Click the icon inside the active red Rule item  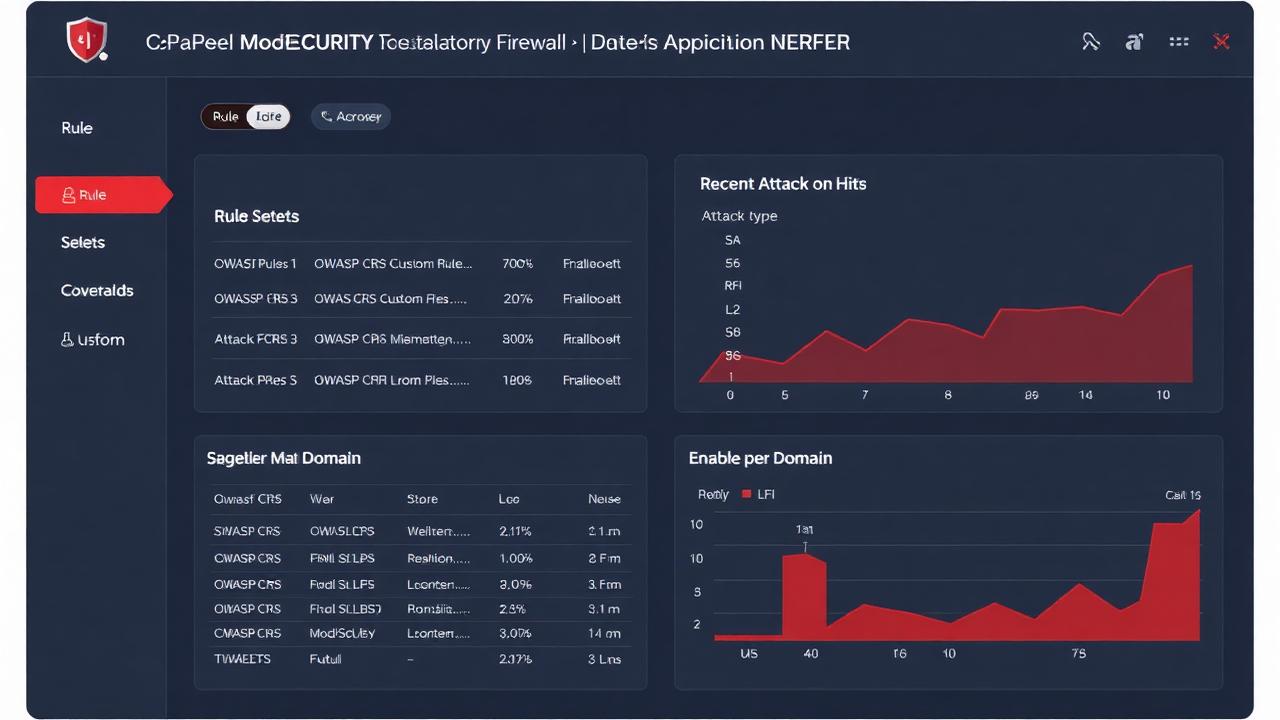pos(68,195)
